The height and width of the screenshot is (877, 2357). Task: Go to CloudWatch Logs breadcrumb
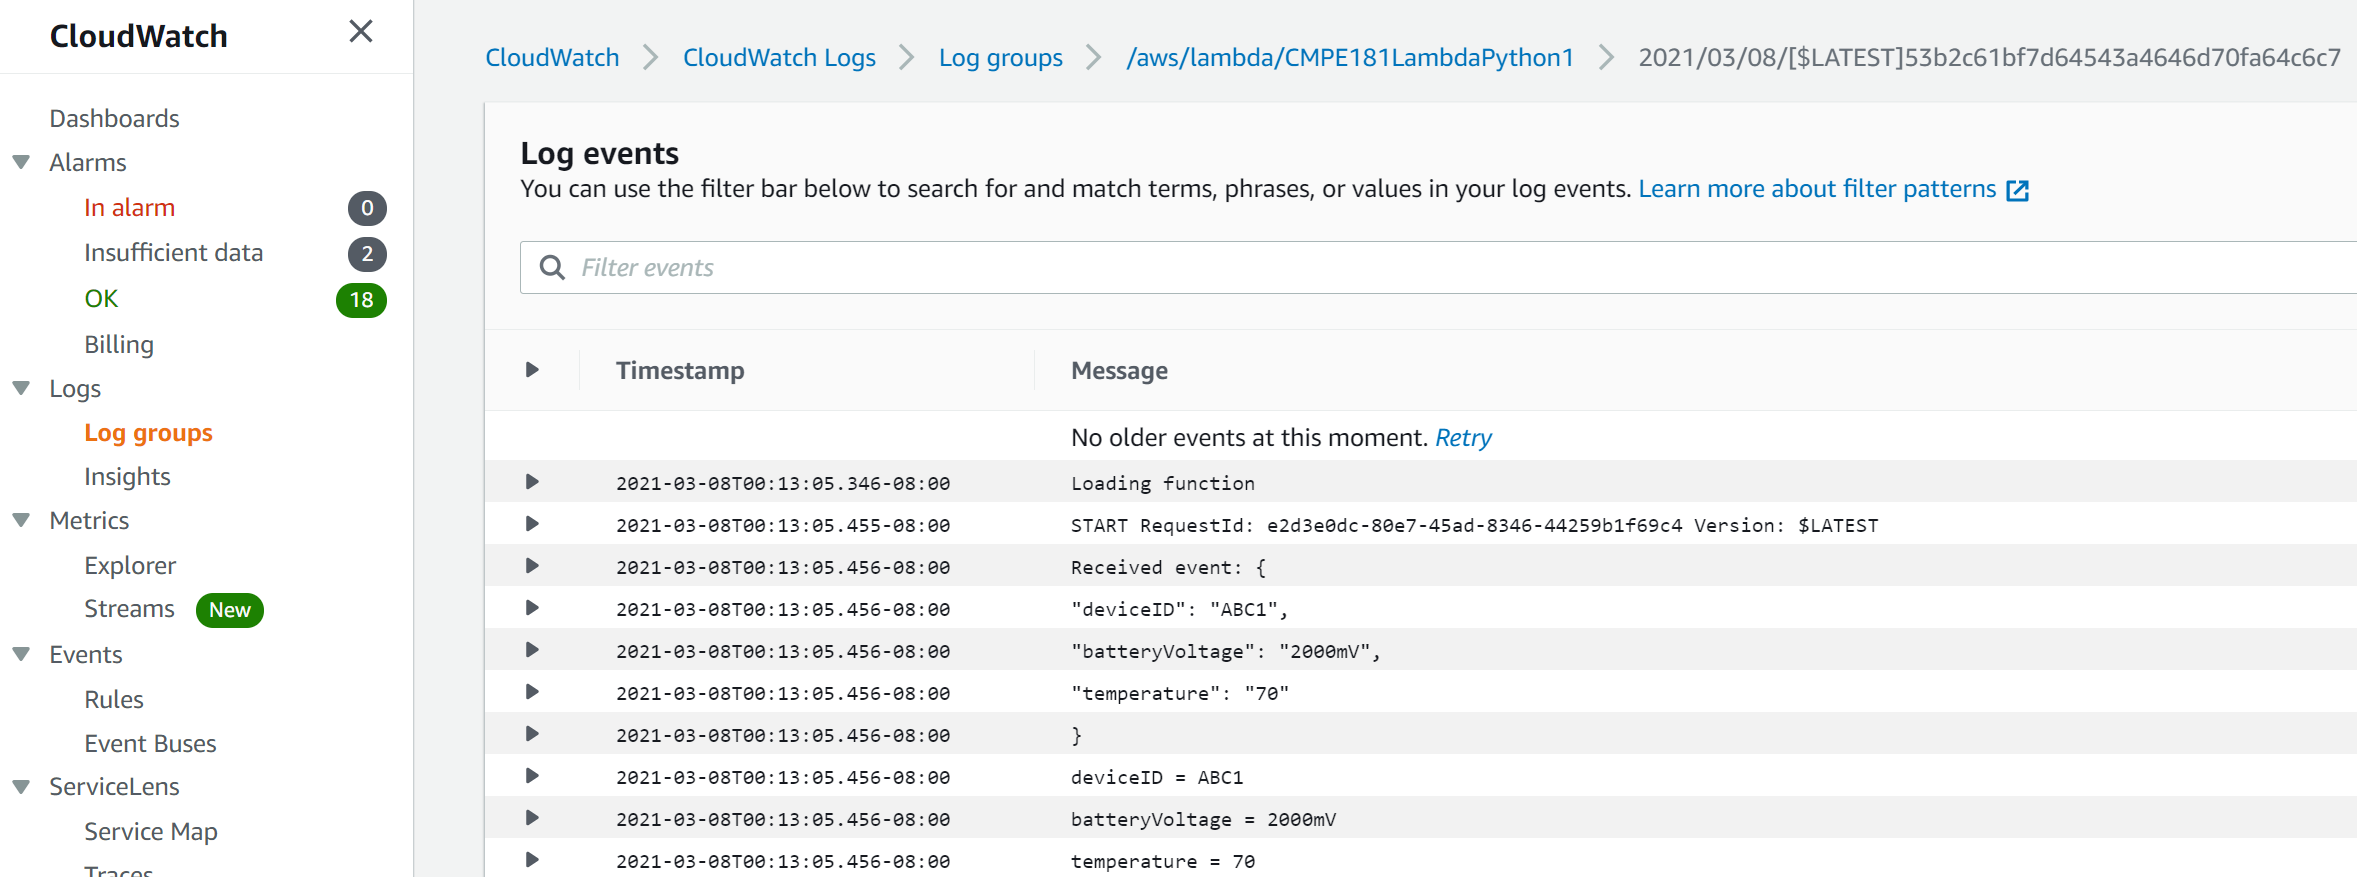click(x=779, y=58)
